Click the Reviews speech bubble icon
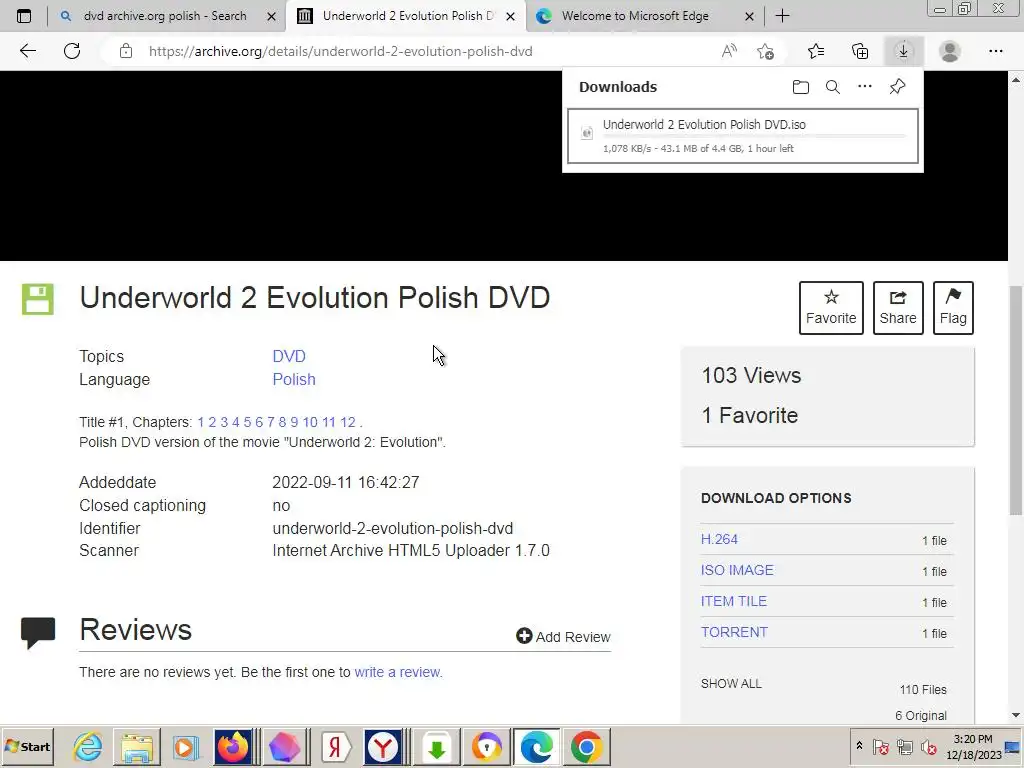Screen dimensions: 1024x768 coord(38,632)
